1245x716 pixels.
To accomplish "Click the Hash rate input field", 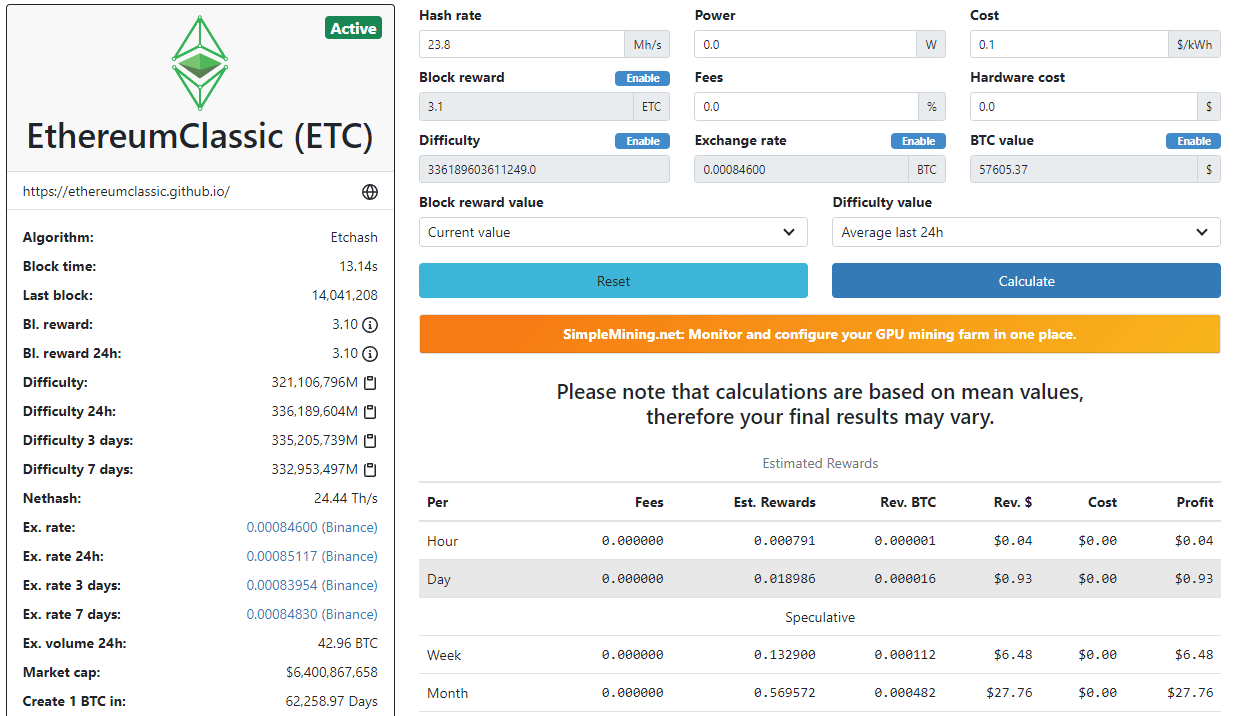I will point(522,44).
